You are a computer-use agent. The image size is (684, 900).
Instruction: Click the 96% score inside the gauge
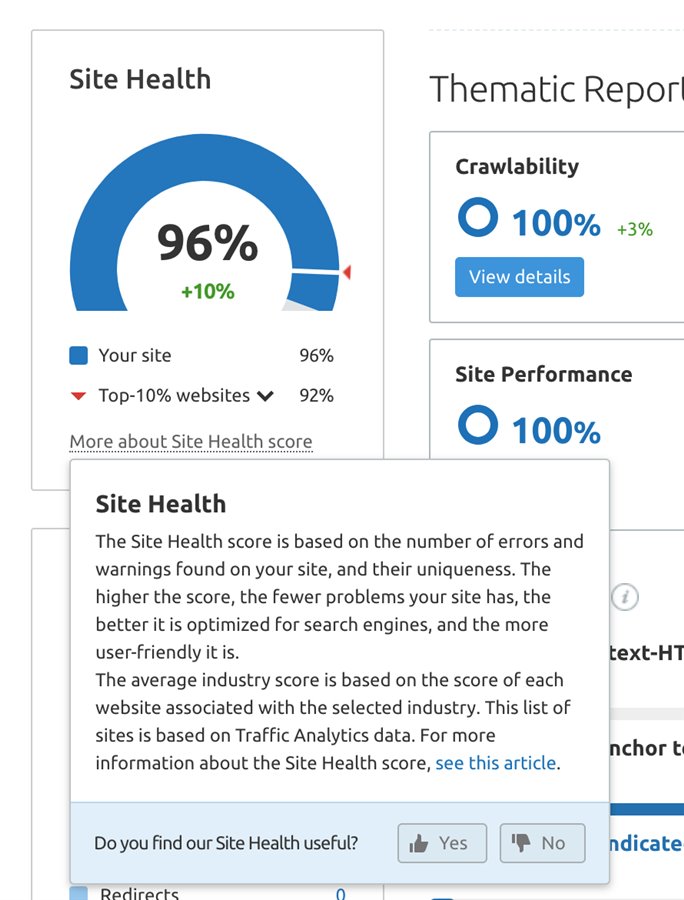pyautogui.click(x=207, y=243)
